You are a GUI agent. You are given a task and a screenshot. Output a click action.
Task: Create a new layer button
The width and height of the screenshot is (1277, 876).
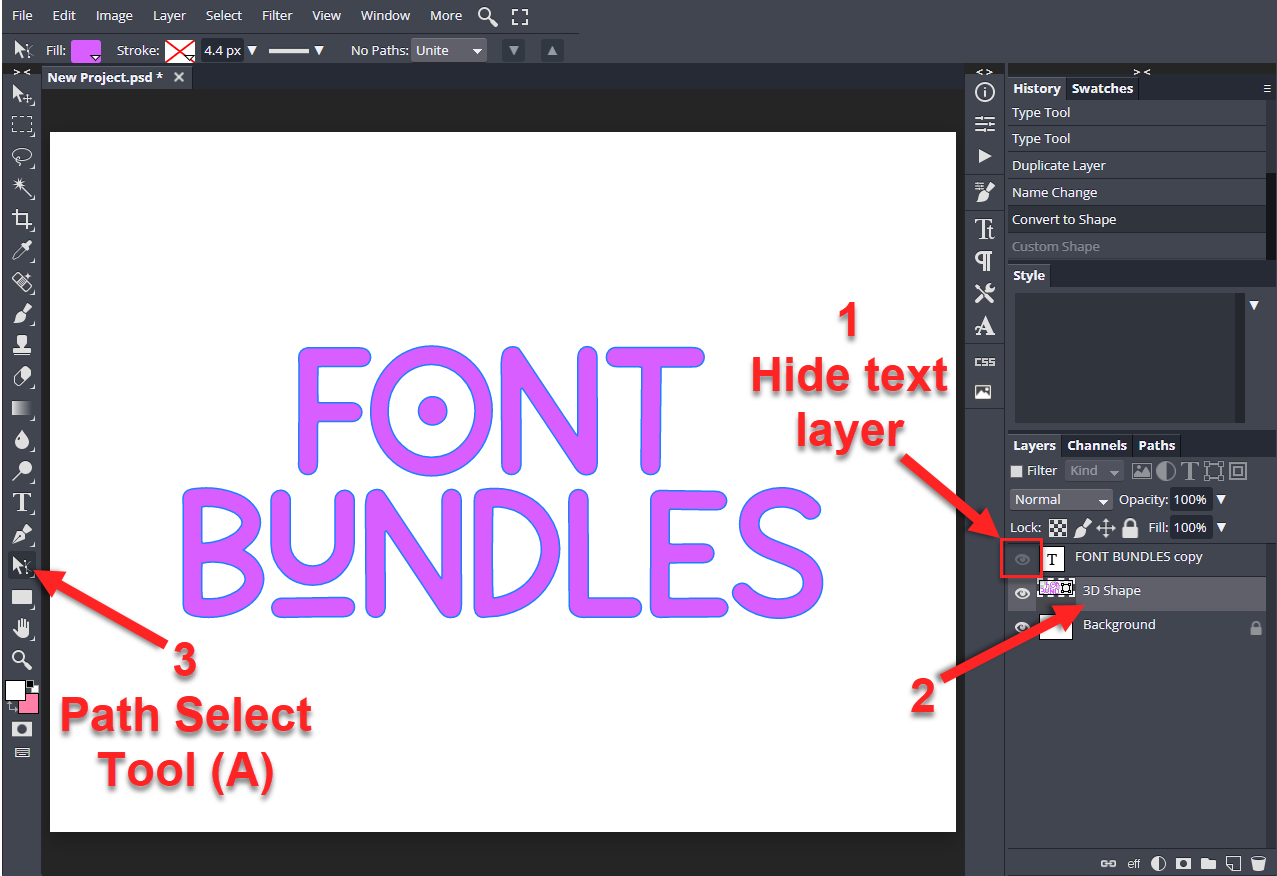1233,863
